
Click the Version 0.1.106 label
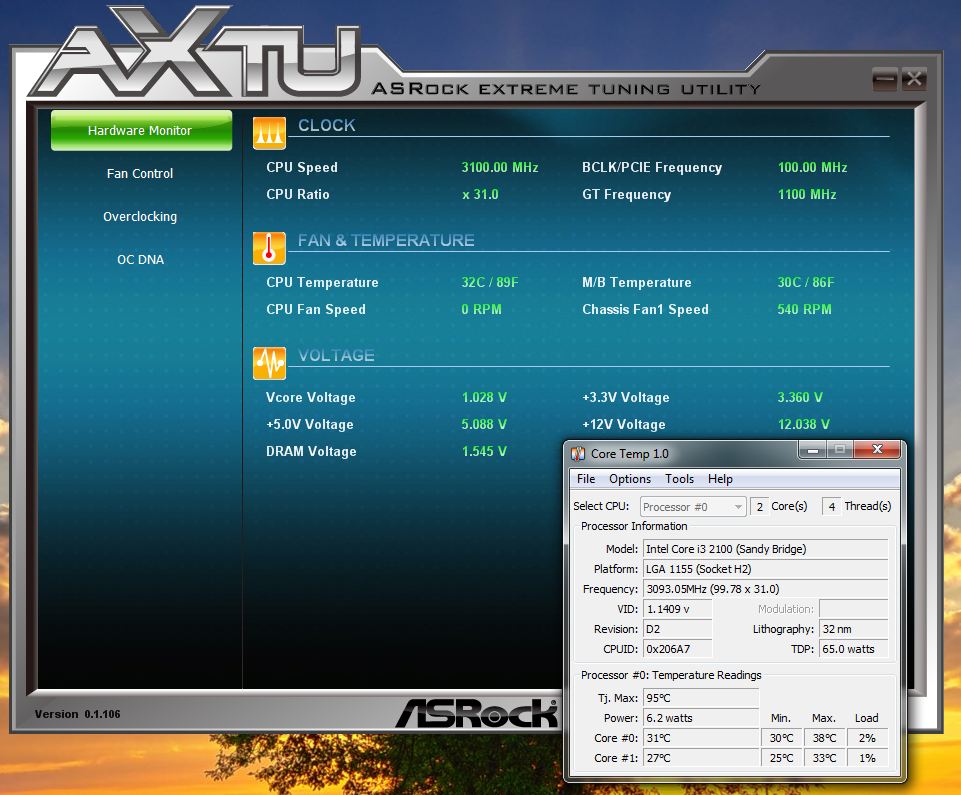[x=77, y=714]
